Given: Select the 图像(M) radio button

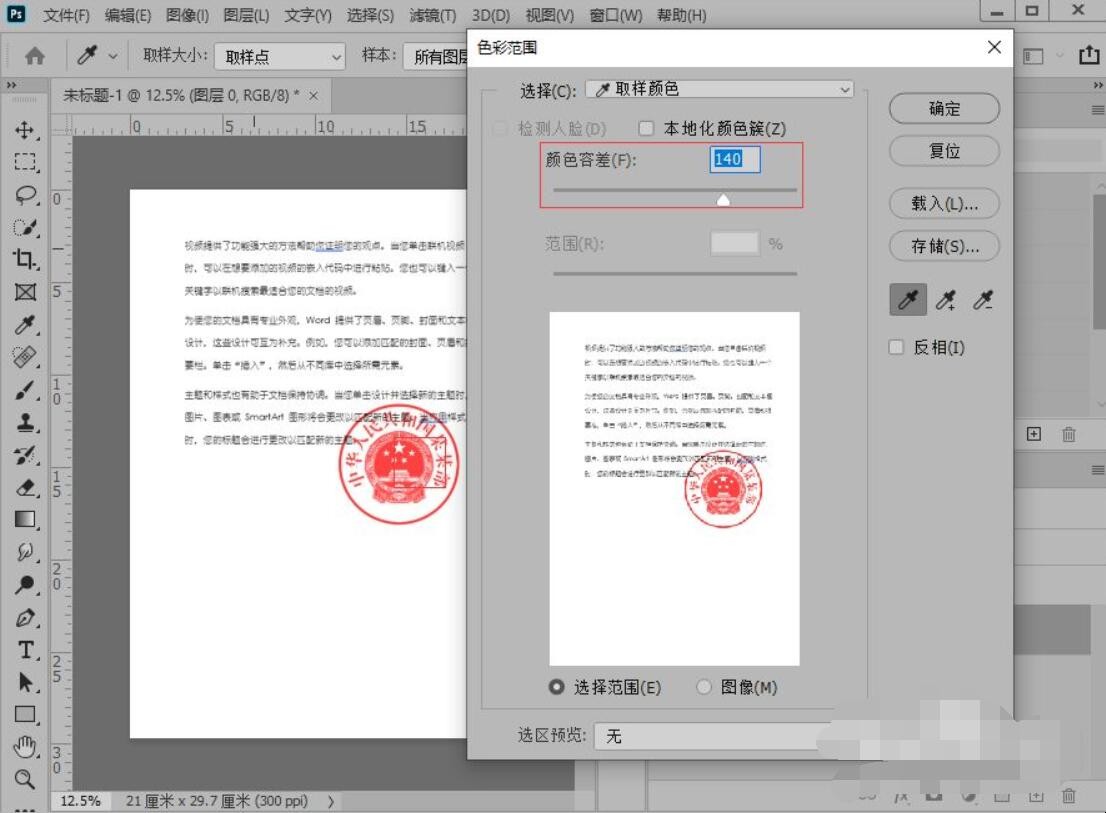Looking at the screenshot, I should coord(704,687).
